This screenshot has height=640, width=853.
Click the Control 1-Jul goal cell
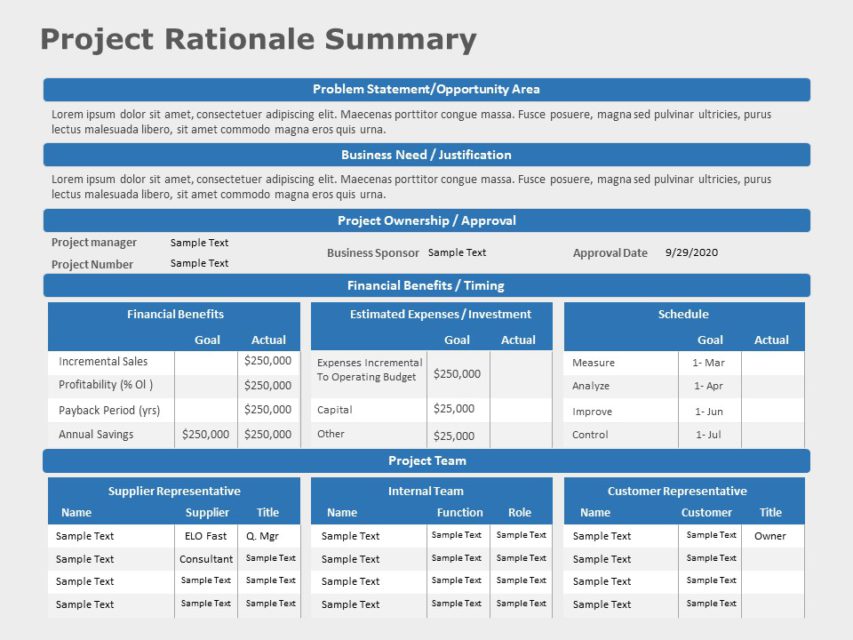709,434
